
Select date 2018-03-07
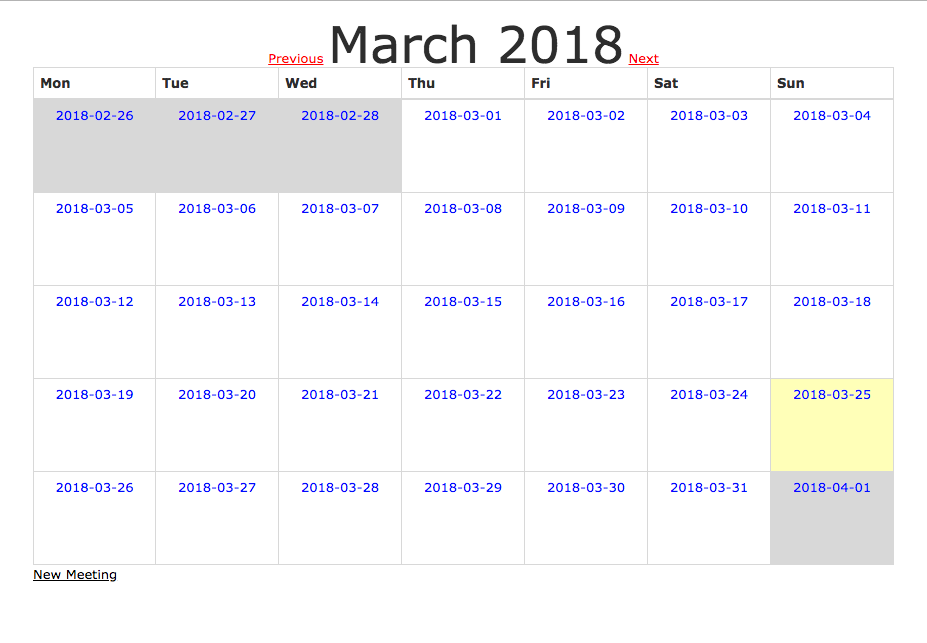coord(338,208)
